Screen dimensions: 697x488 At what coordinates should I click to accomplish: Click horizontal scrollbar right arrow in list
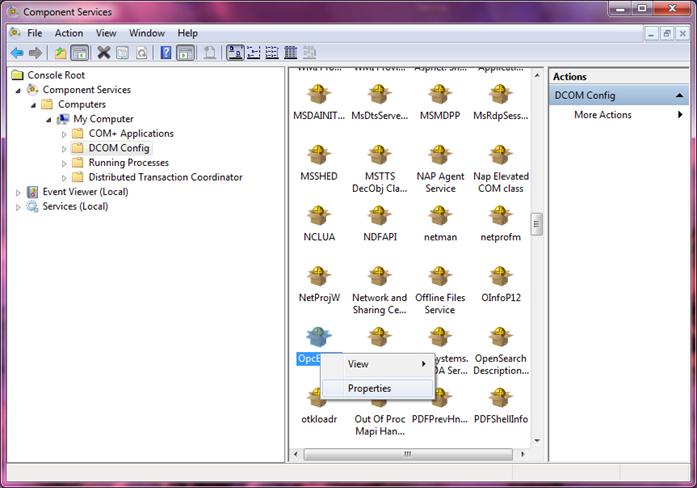click(523, 454)
